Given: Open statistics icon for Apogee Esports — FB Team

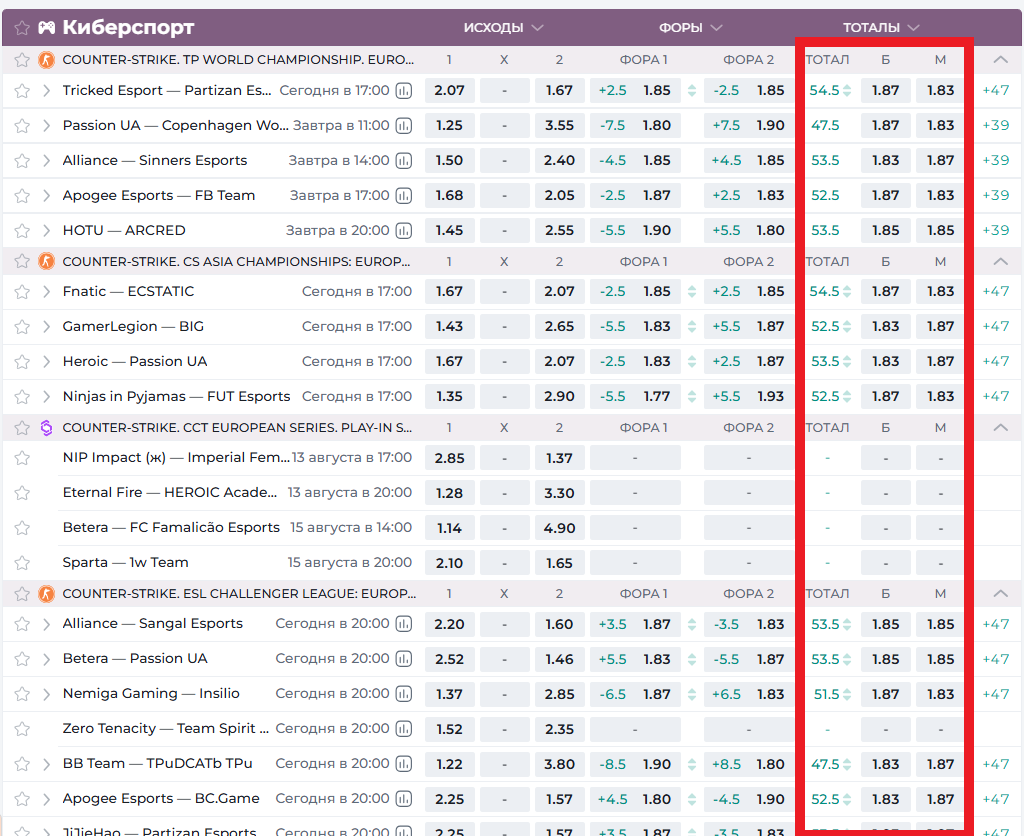Looking at the screenshot, I should 404,195.
